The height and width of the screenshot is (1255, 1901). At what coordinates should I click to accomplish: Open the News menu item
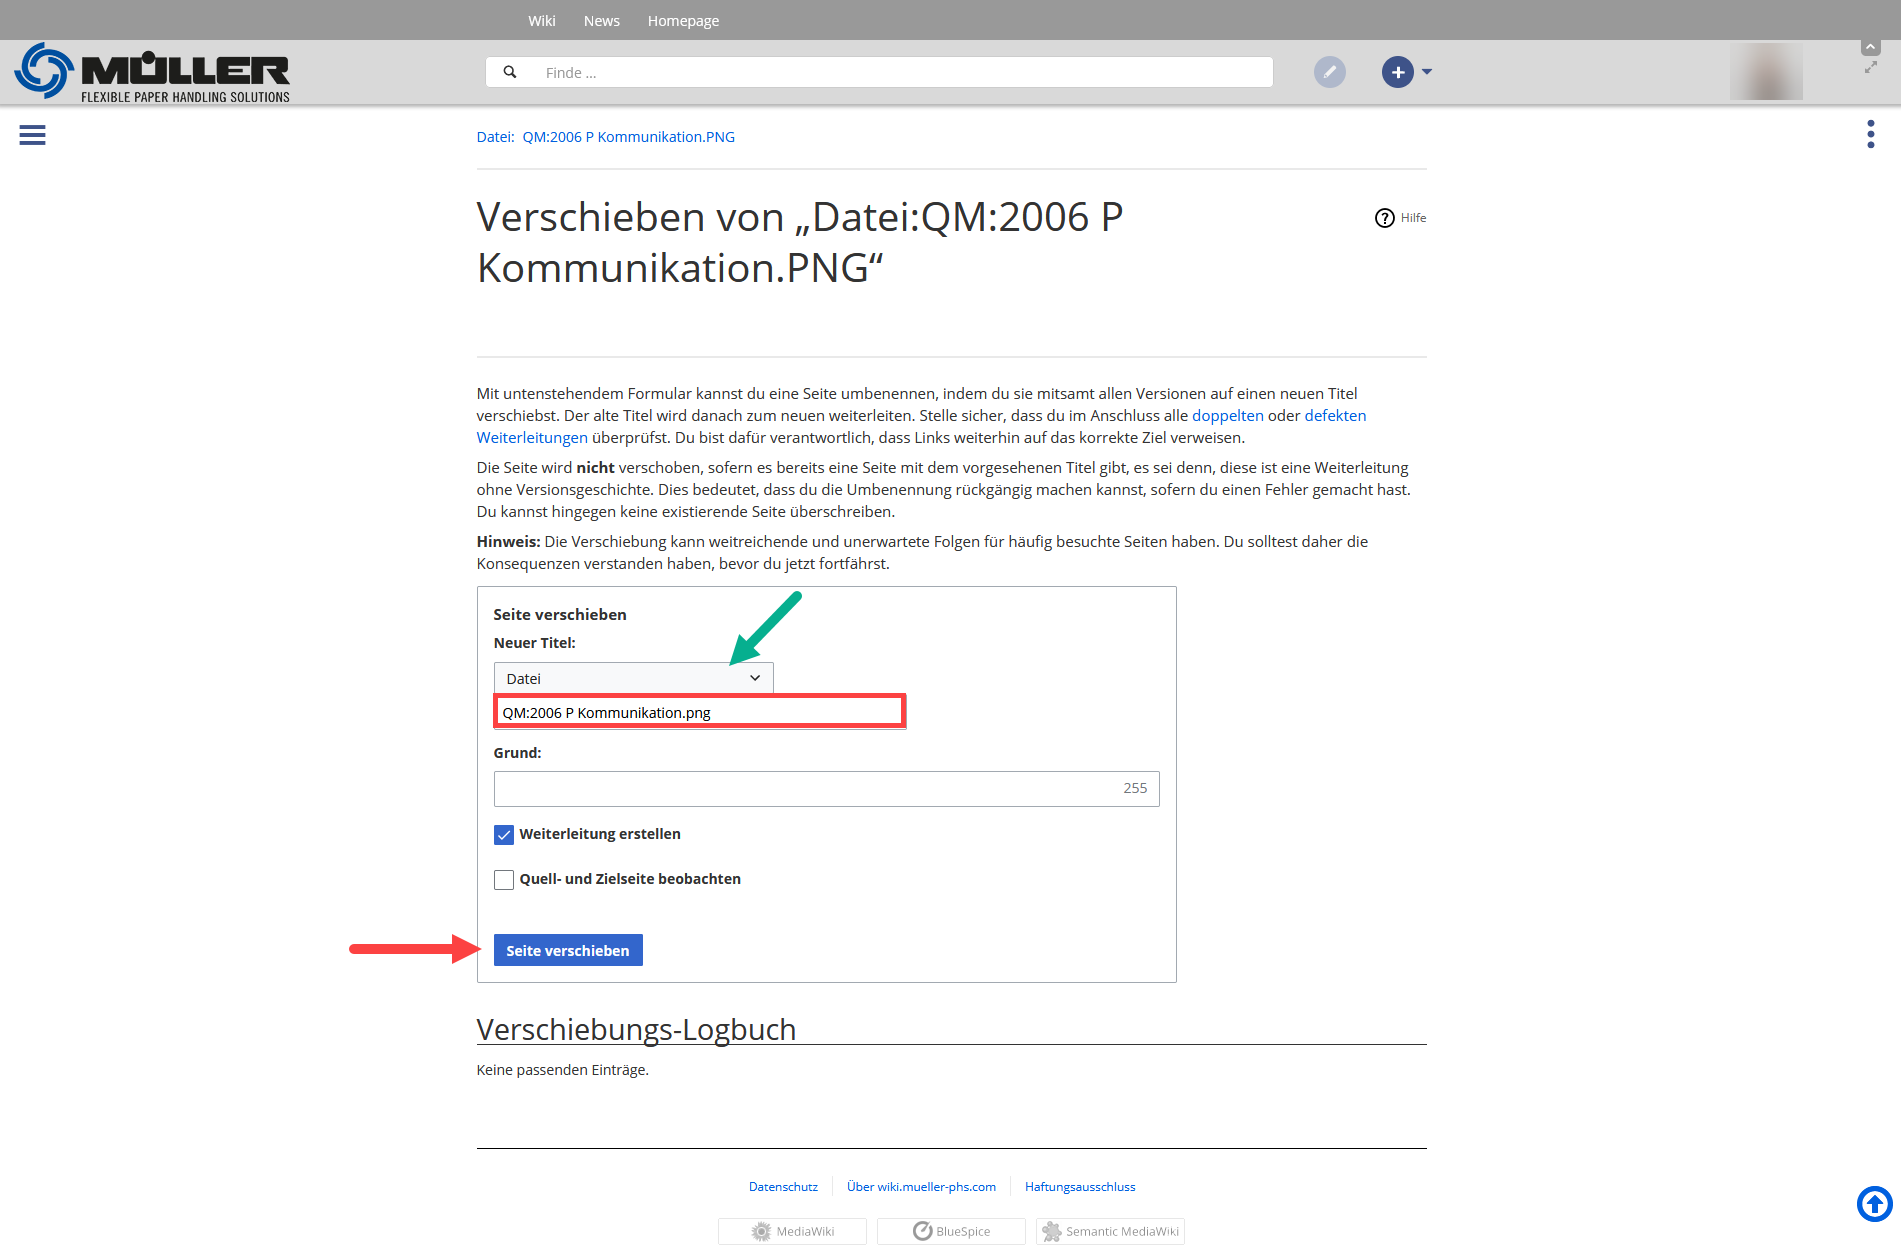(x=601, y=21)
